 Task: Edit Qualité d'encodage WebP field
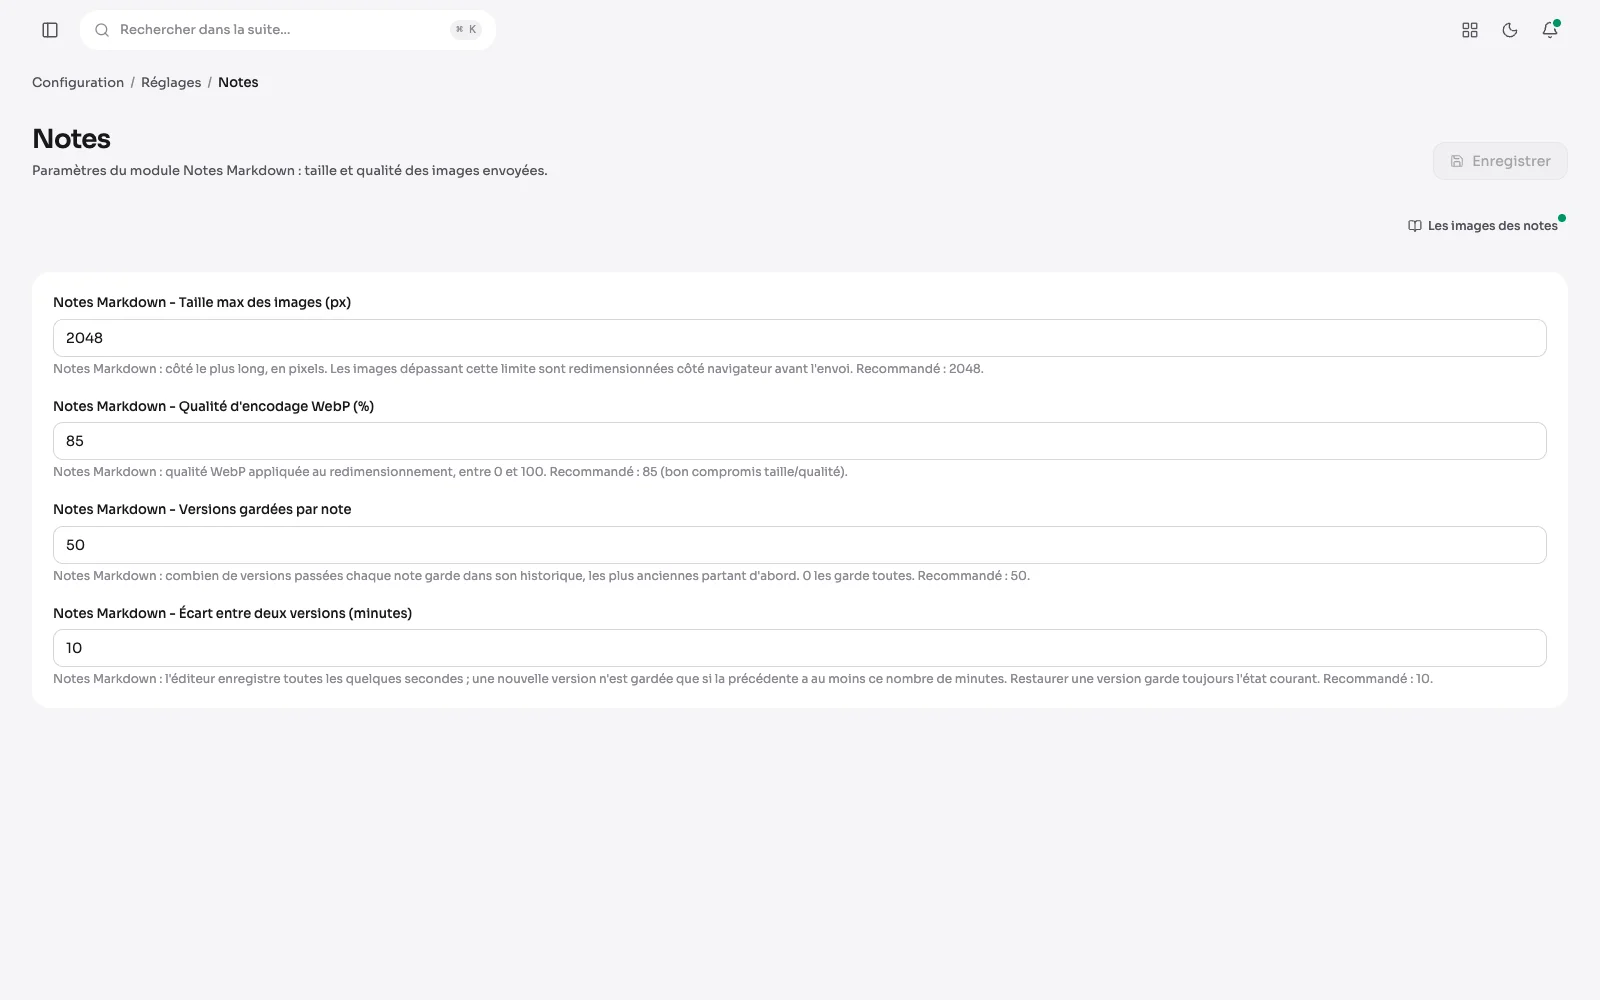[800, 441]
